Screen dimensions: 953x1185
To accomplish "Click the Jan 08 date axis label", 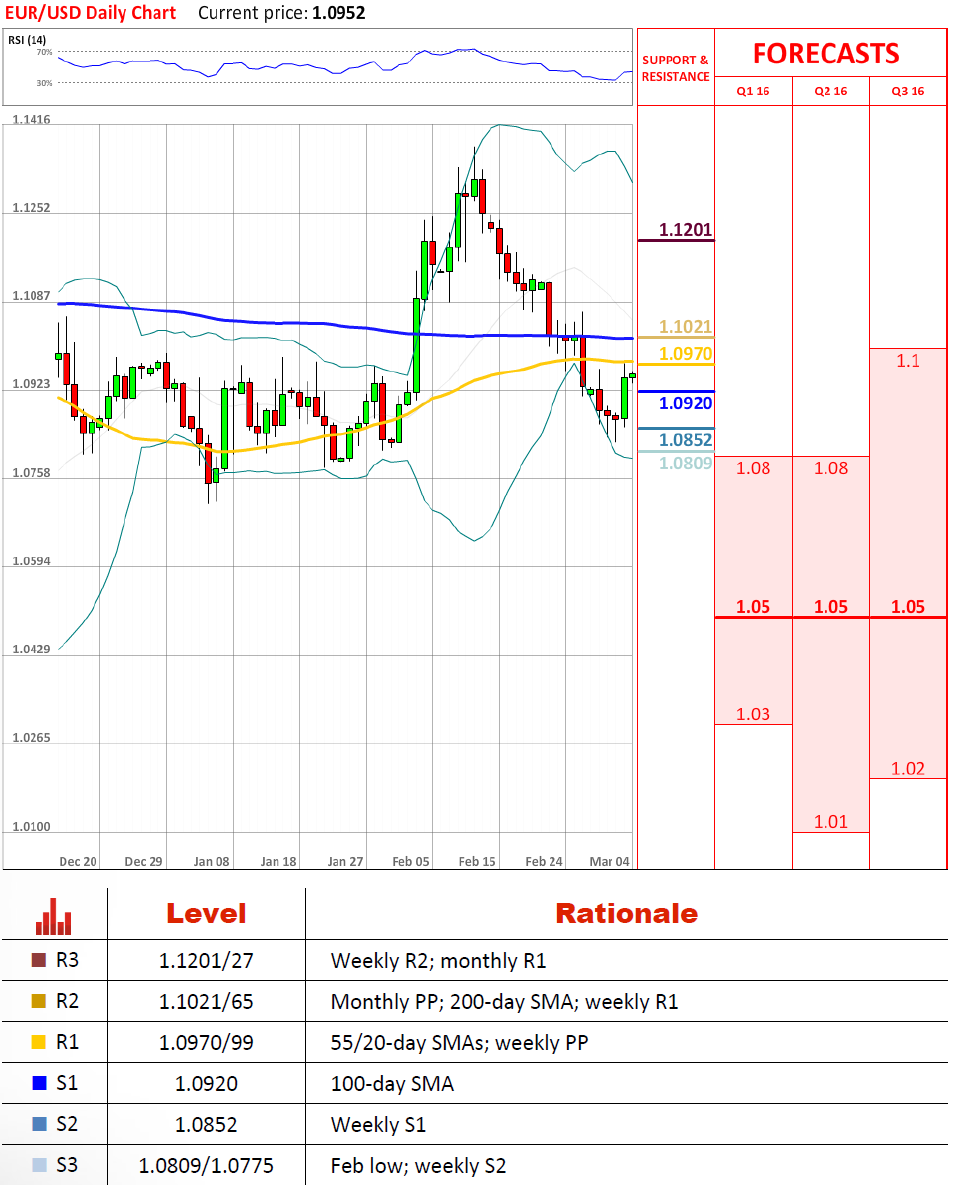I will tap(212, 862).
